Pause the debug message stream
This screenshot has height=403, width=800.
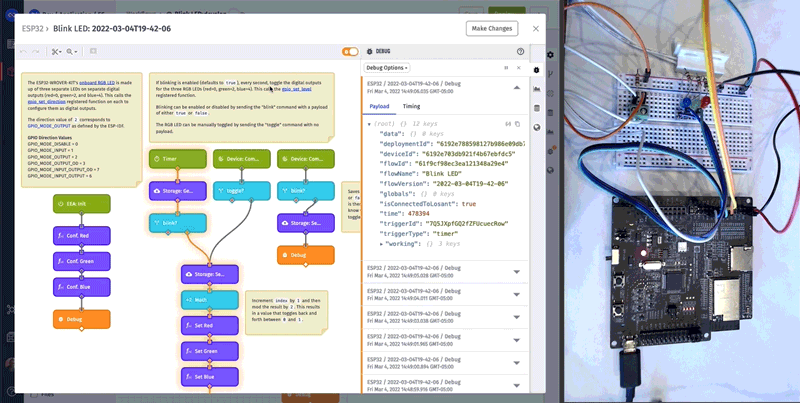click(x=506, y=68)
